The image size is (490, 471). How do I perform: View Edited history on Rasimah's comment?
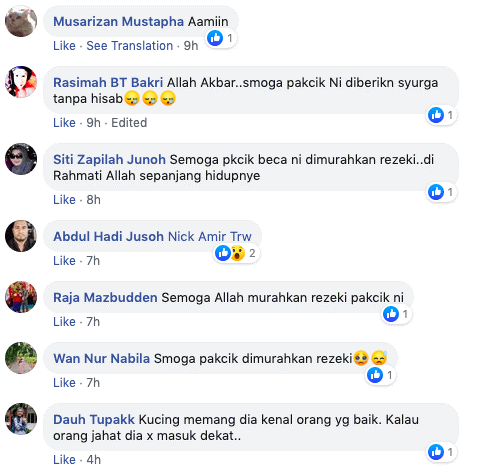click(129, 123)
